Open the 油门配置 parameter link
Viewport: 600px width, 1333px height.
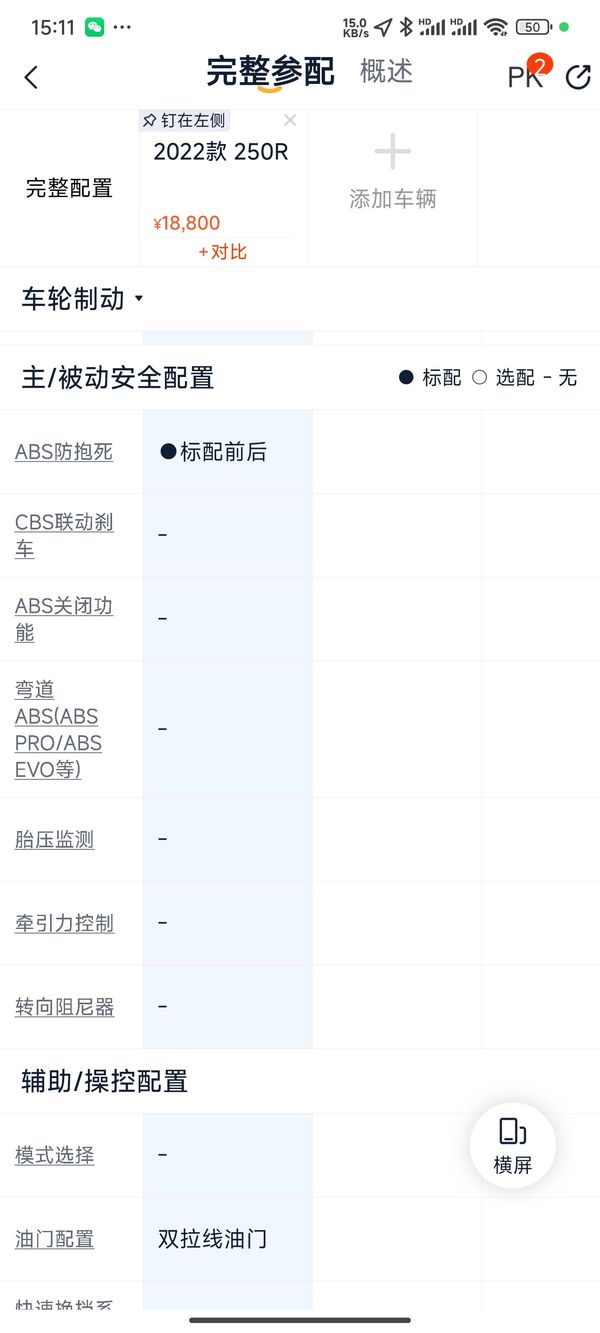coord(54,1240)
